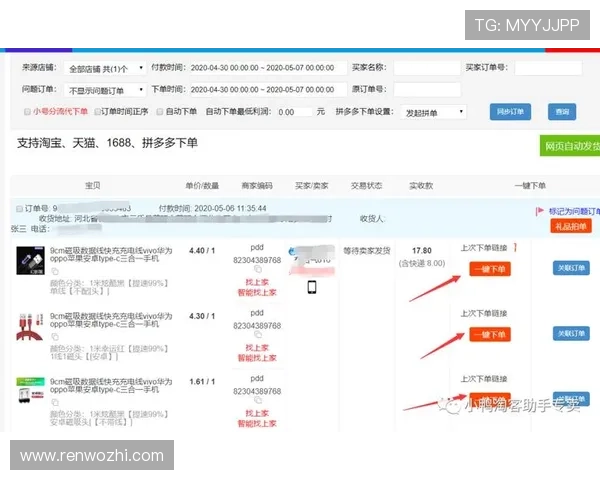The image size is (600, 480).
Task: Click the 下单时间 date range field
Action: click(x=268, y=90)
